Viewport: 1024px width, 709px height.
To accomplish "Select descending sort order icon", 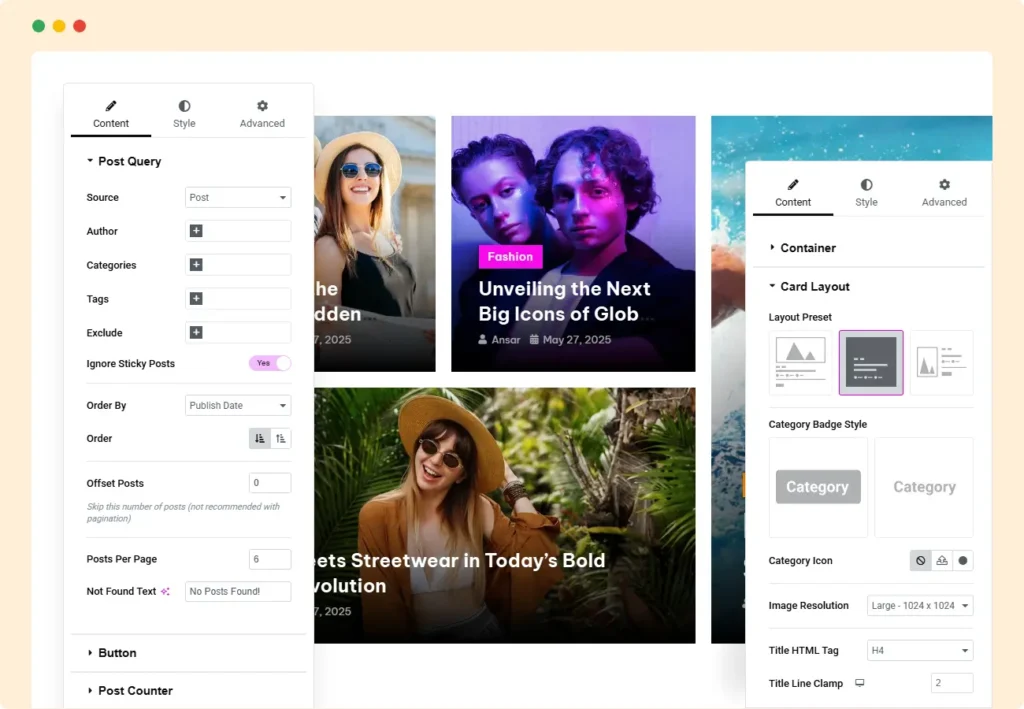I will point(260,438).
